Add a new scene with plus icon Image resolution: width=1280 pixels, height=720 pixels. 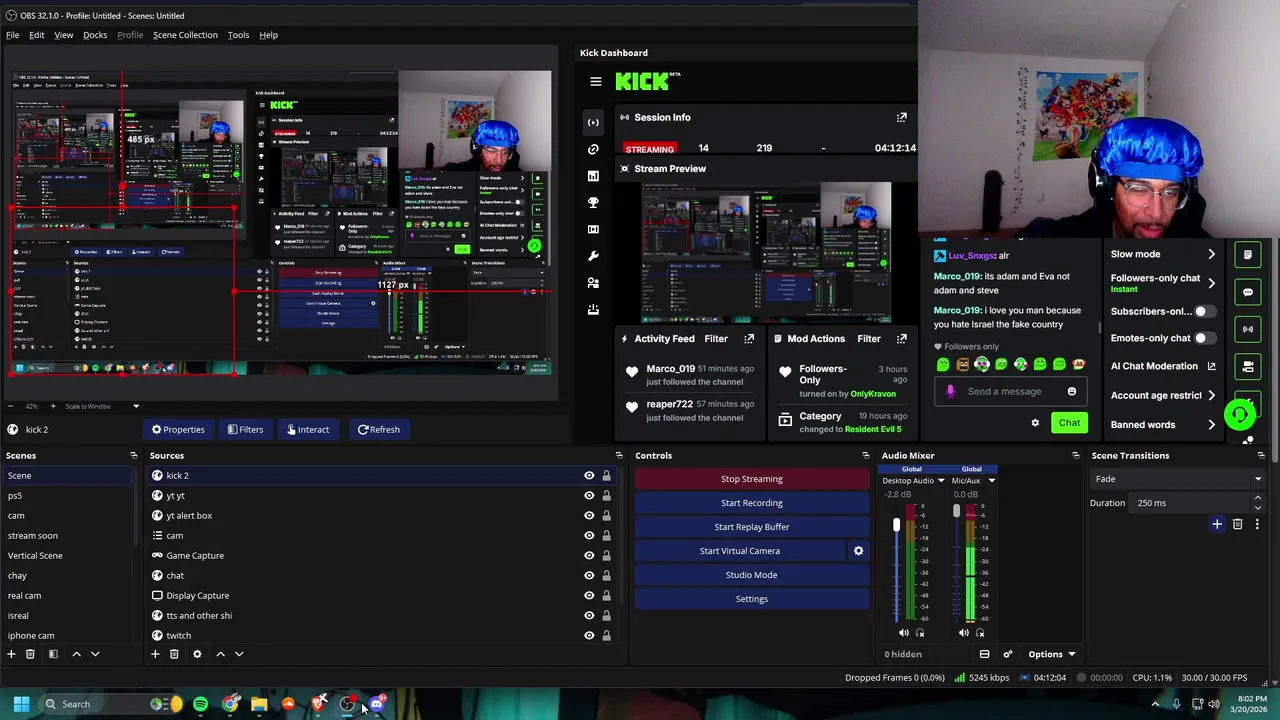coord(11,654)
